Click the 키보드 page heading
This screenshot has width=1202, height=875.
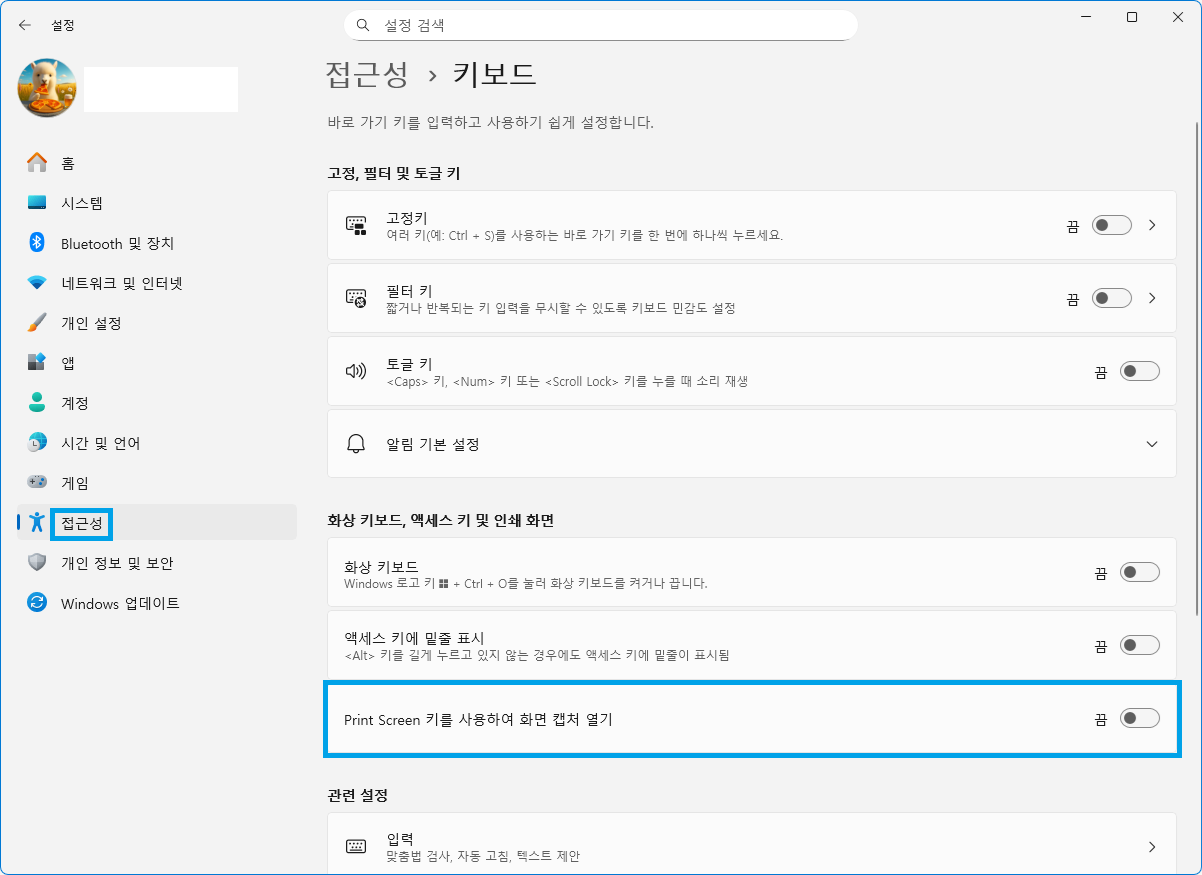coord(495,74)
